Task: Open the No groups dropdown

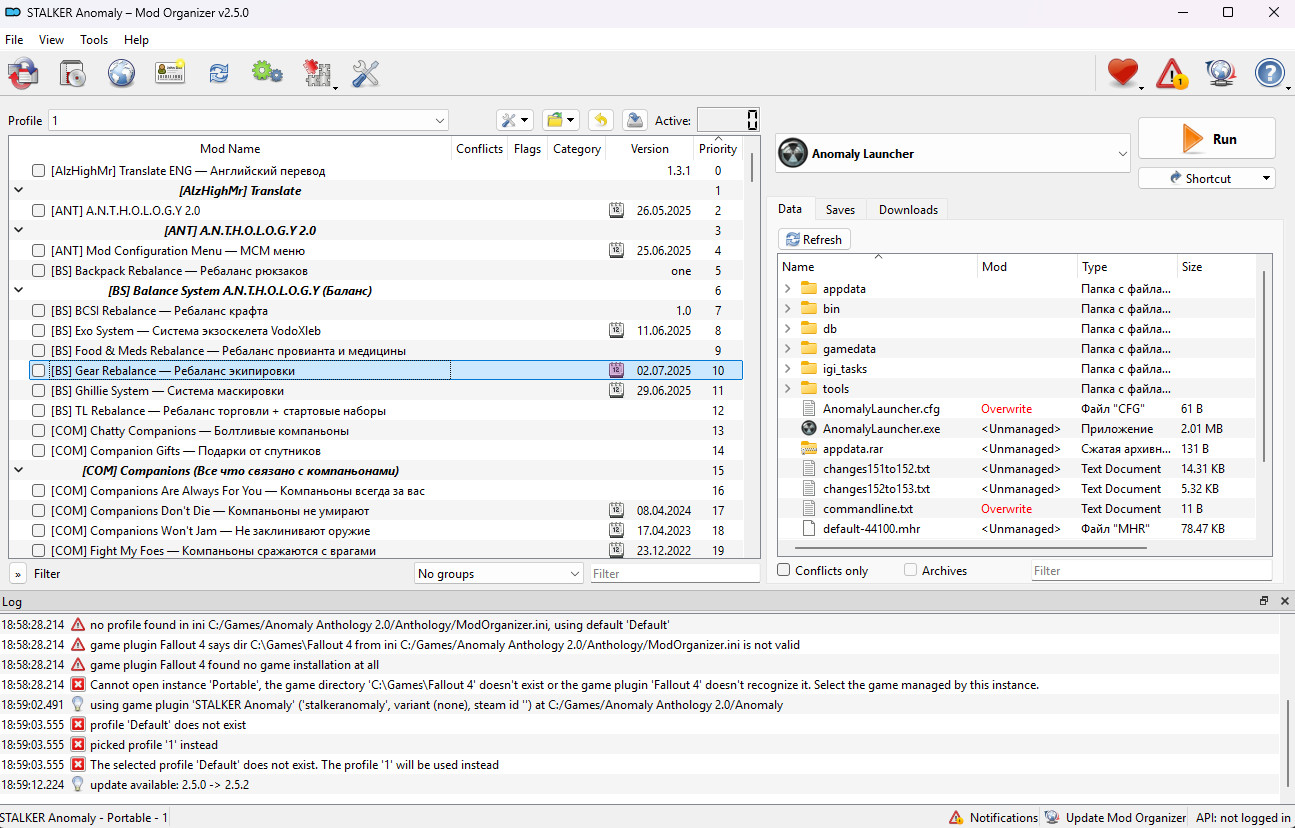Action: click(498, 574)
